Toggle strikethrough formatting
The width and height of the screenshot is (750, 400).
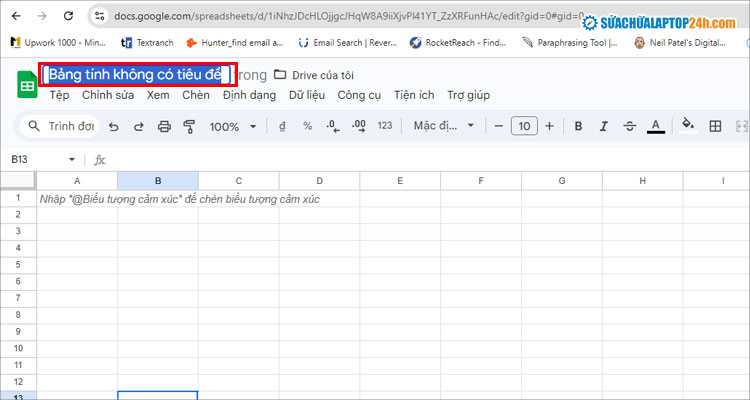(x=629, y=126)
